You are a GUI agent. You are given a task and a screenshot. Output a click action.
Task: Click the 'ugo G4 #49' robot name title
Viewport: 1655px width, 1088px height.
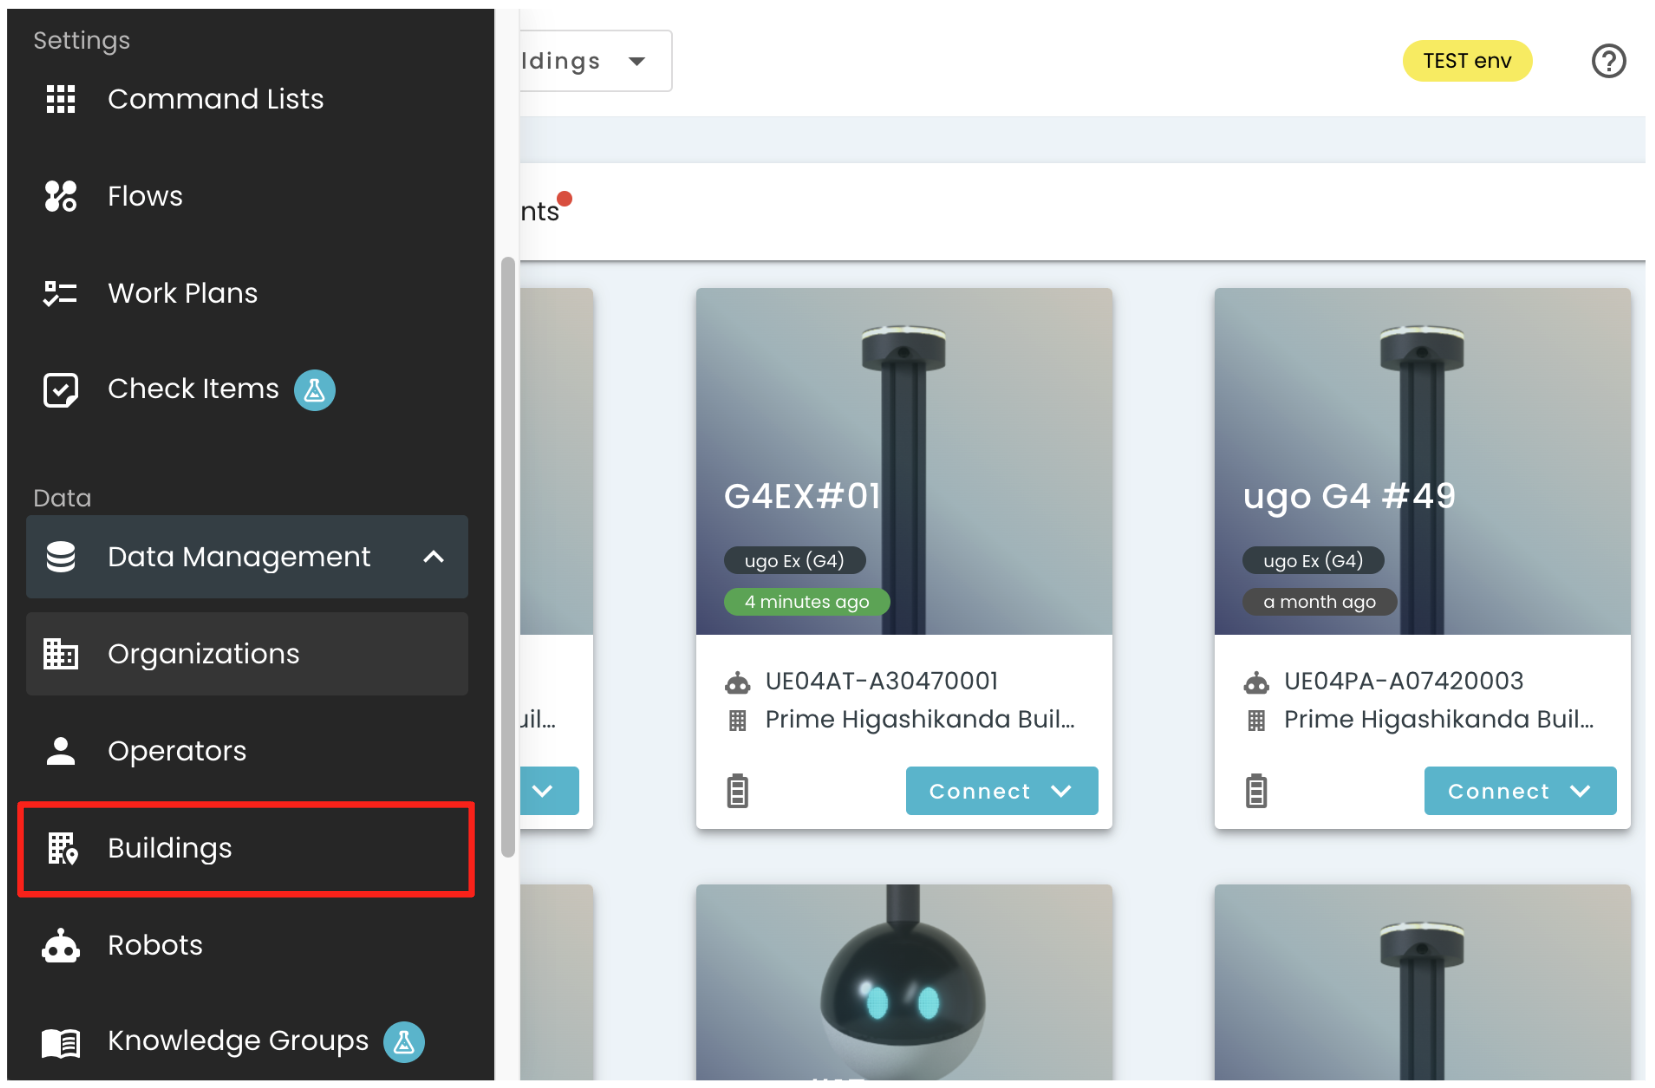pos(1349,496)
